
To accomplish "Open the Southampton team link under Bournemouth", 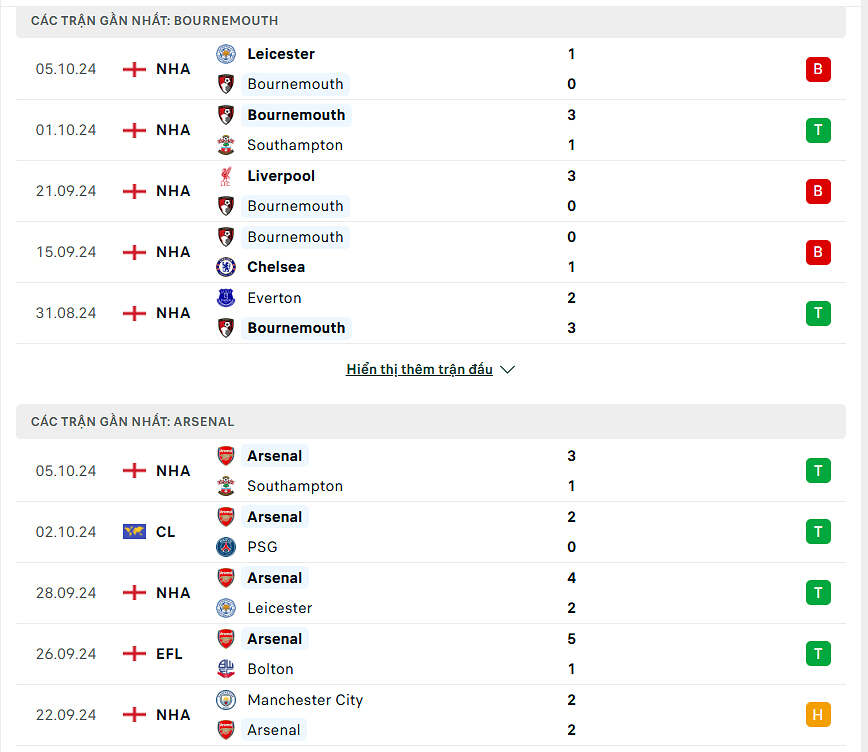I will click(x=295, y=145).
